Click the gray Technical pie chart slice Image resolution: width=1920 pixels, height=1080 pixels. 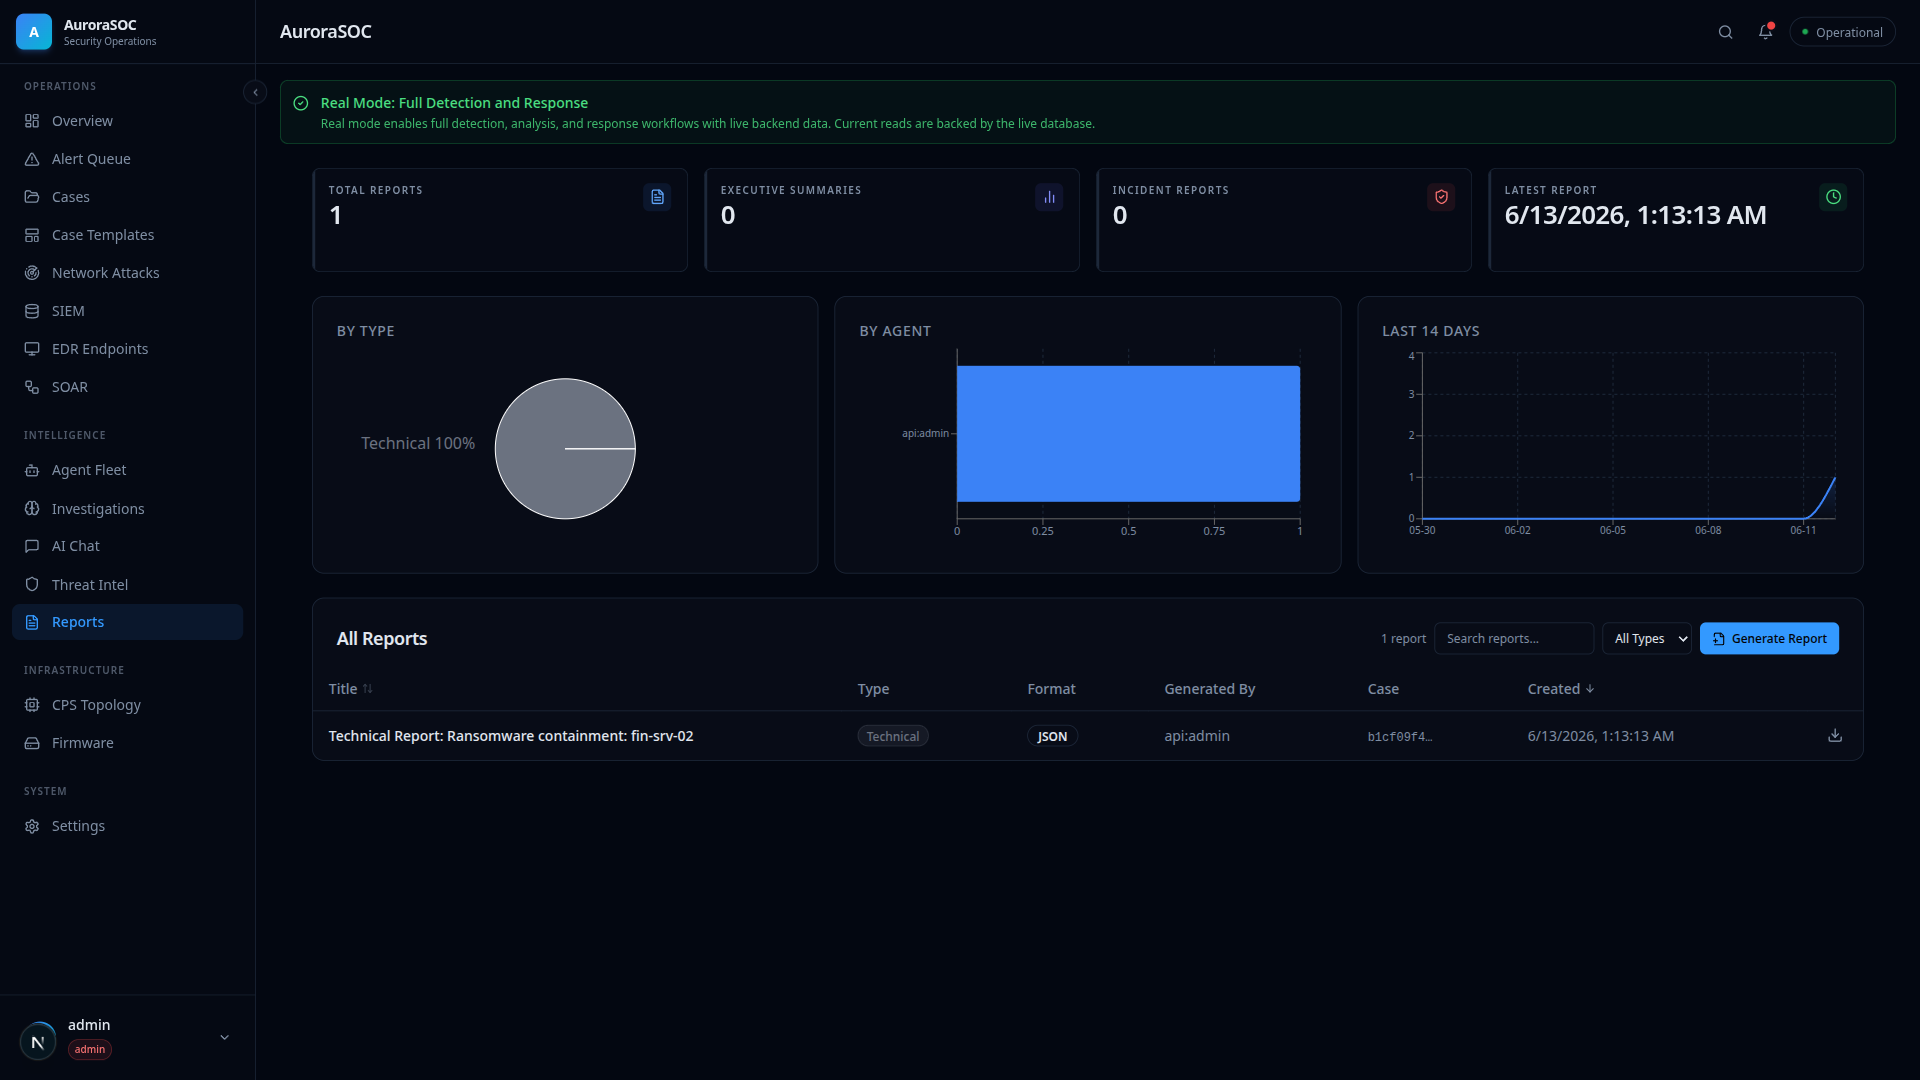pyautogui.click(x=565, y=448)
